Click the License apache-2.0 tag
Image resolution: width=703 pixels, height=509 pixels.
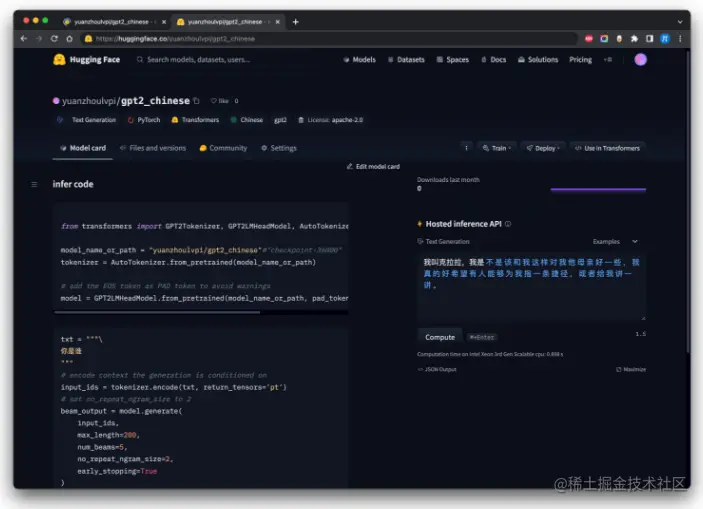click(x=330, y=120)
